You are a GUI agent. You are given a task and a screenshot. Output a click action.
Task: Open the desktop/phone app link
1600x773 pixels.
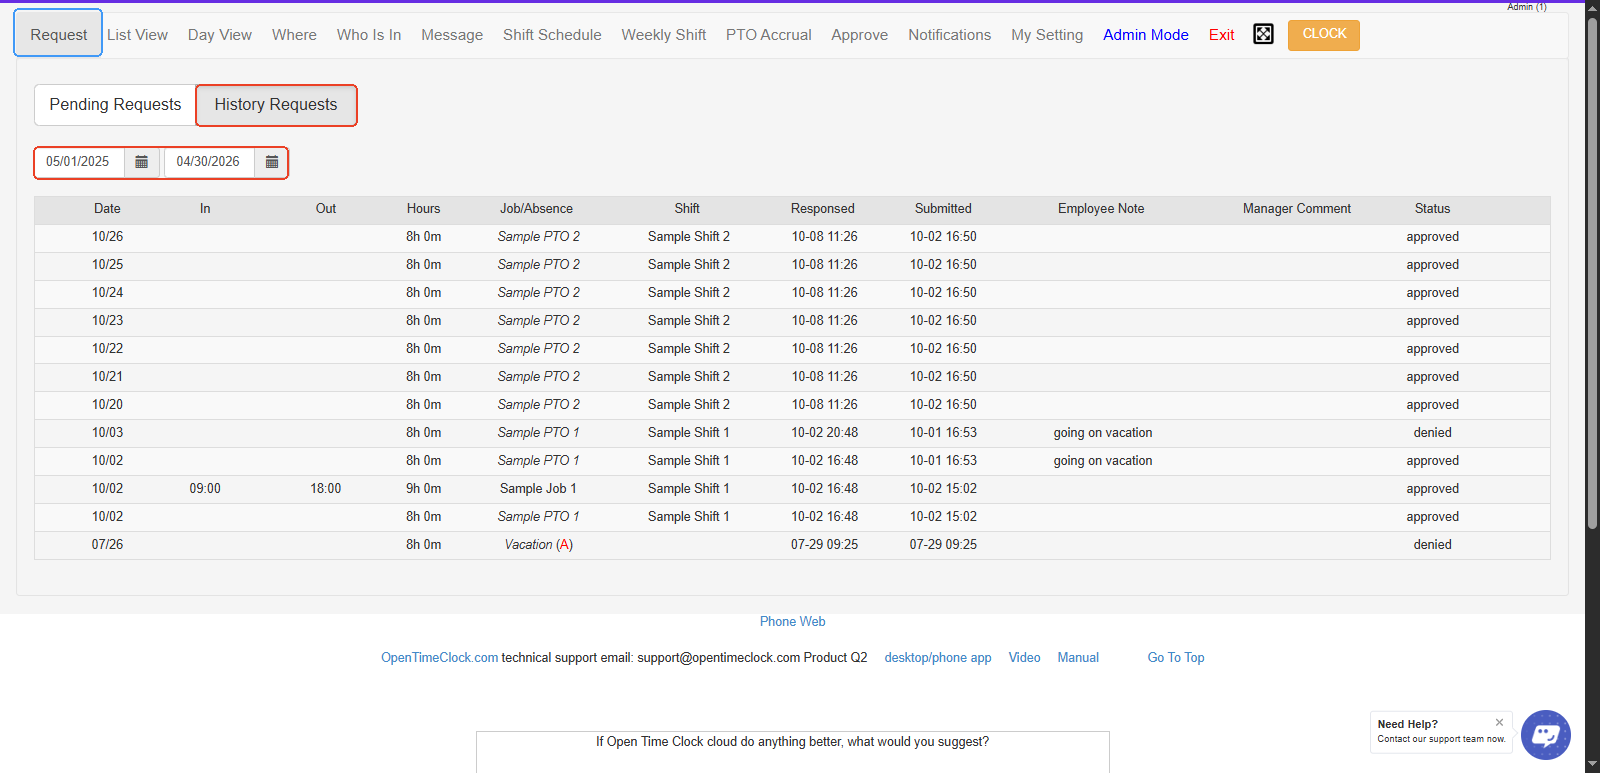(937, 658)
